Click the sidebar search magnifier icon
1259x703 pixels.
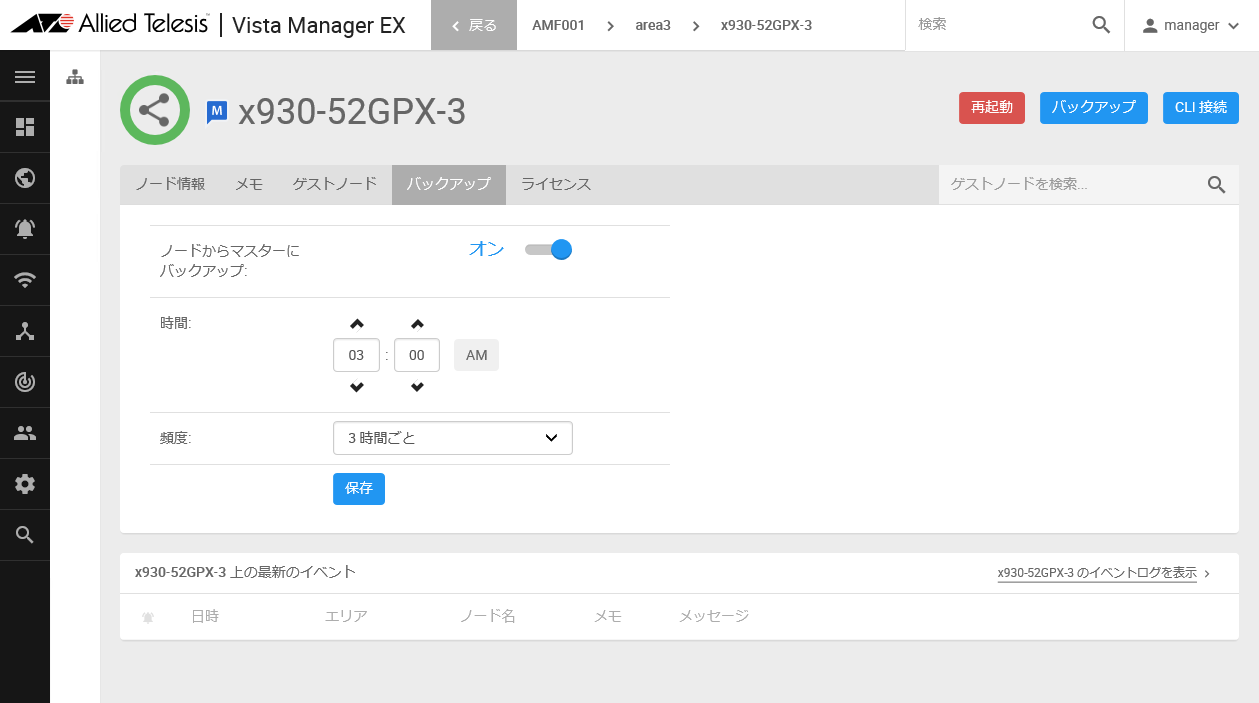[25, 535]
